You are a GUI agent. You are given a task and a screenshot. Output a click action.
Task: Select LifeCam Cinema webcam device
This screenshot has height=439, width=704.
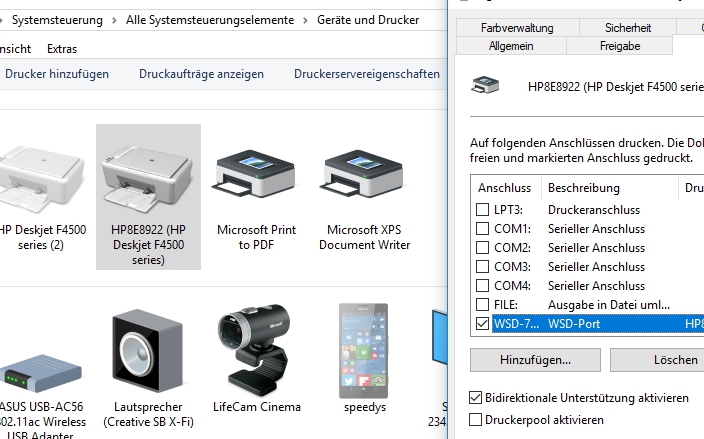click(x=254, y=350)
